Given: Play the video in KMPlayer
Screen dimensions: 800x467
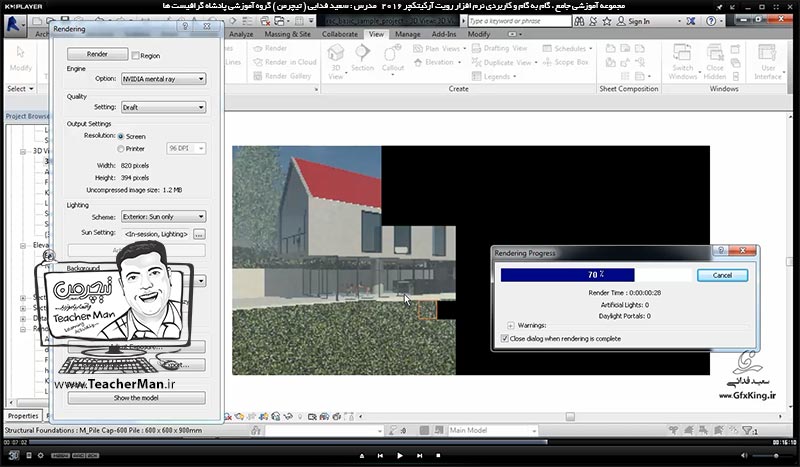Looking at the screenshot, I should 399,456.
